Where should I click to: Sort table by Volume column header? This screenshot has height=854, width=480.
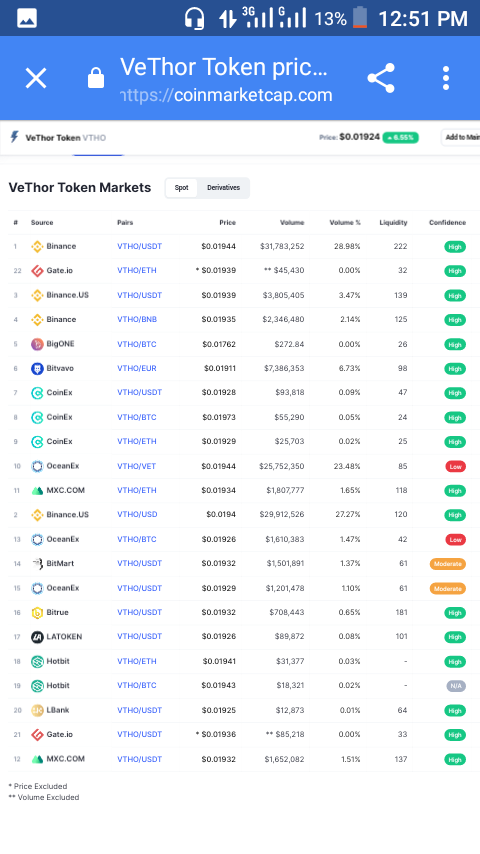(292, 222)
